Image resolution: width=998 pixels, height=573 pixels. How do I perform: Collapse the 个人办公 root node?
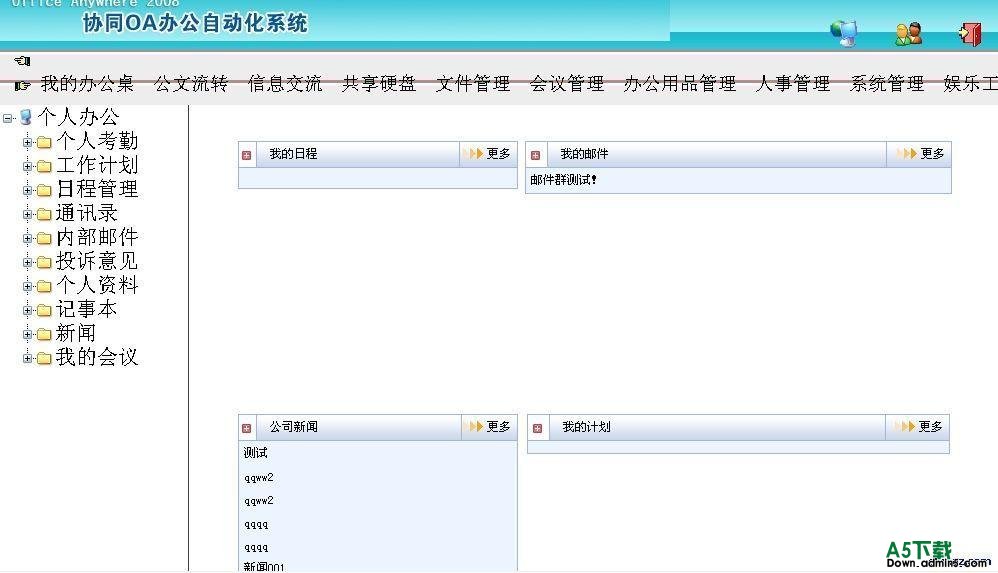point(7,118)
